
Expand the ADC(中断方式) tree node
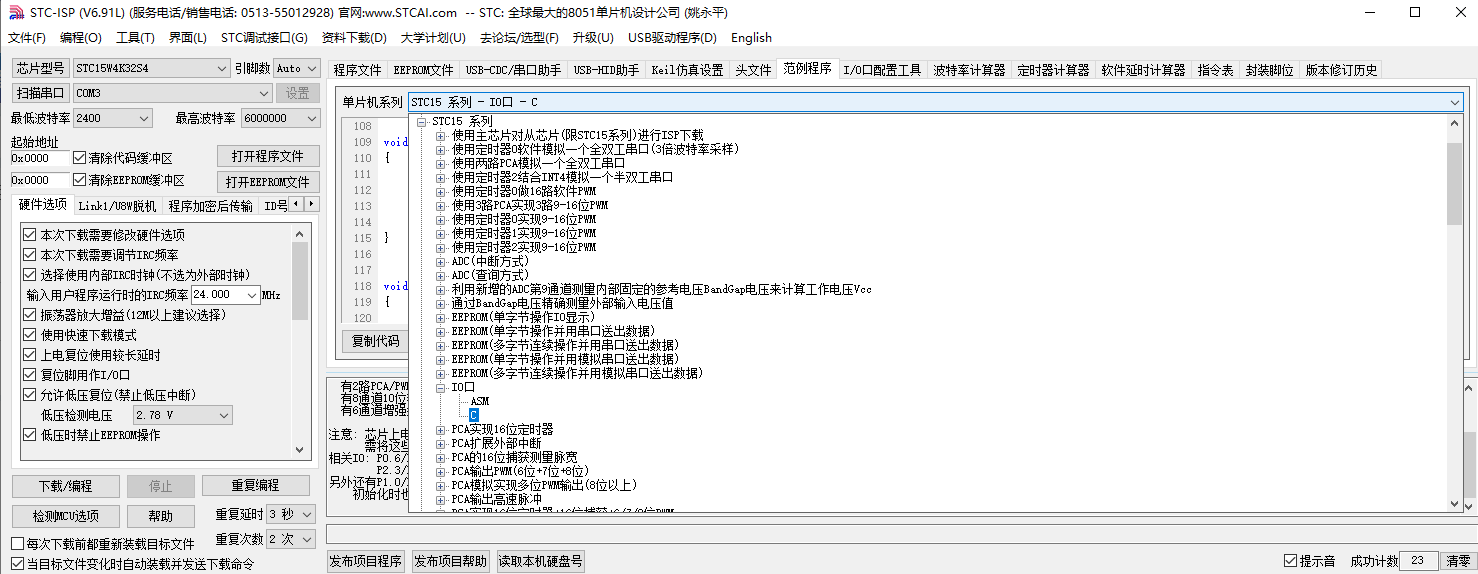[x=440, y=261]
